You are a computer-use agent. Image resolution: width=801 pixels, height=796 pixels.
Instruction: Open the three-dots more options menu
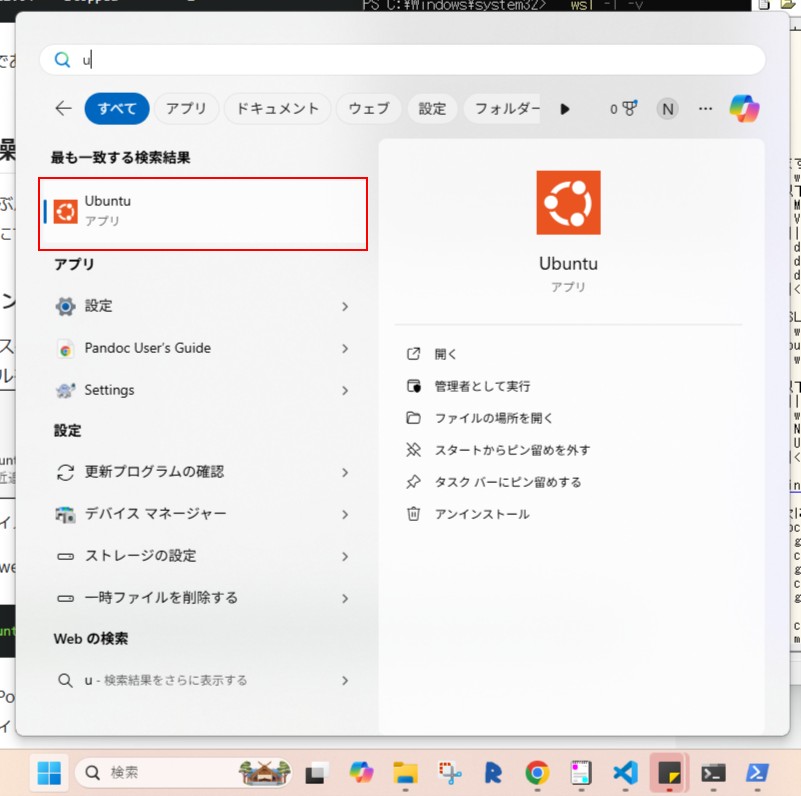point(705,108)
